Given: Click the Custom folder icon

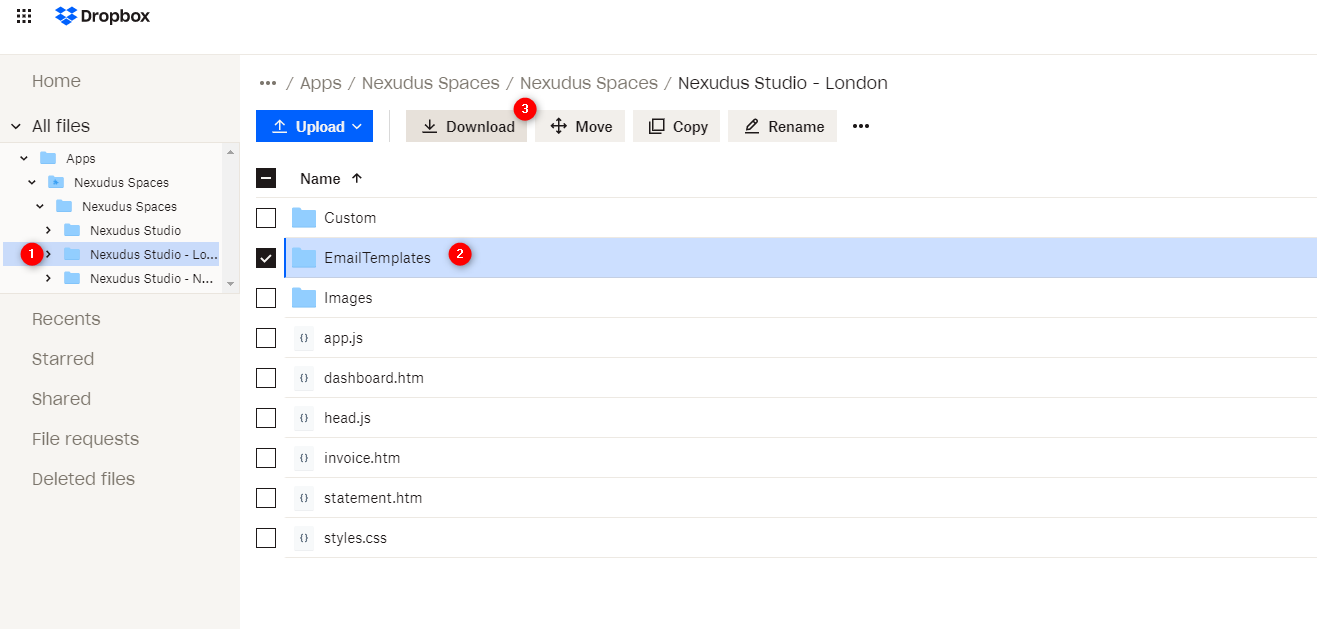Looking at the screenshot, I should (x=304, y=218).
